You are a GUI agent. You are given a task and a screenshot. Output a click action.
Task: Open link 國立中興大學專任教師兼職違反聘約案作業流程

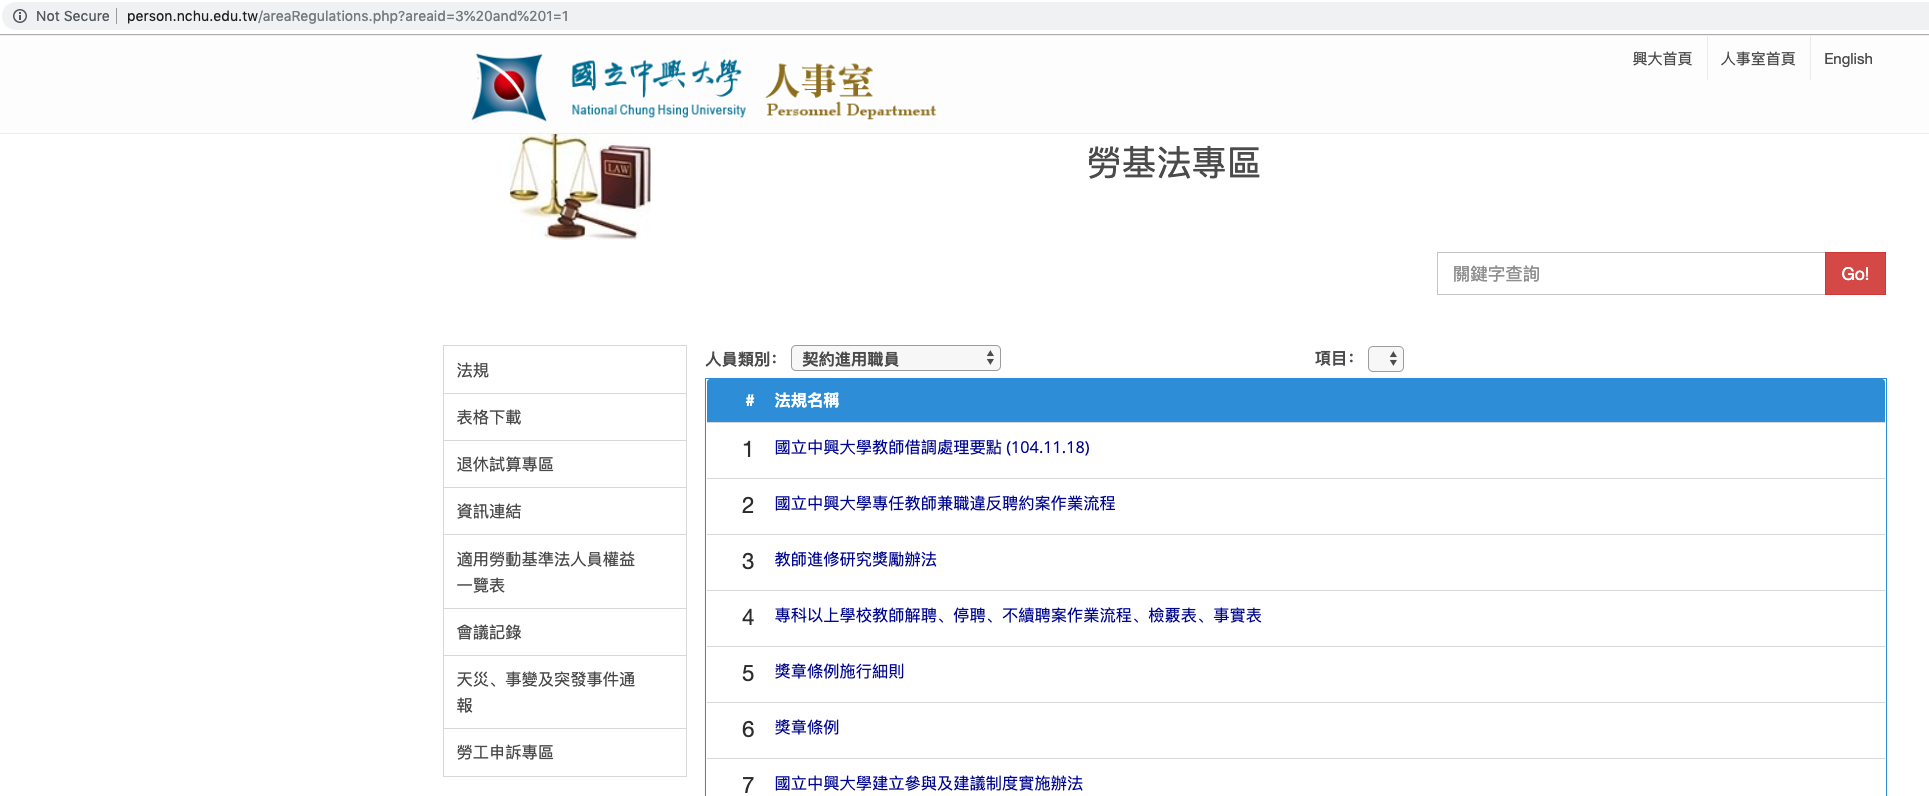945,503
